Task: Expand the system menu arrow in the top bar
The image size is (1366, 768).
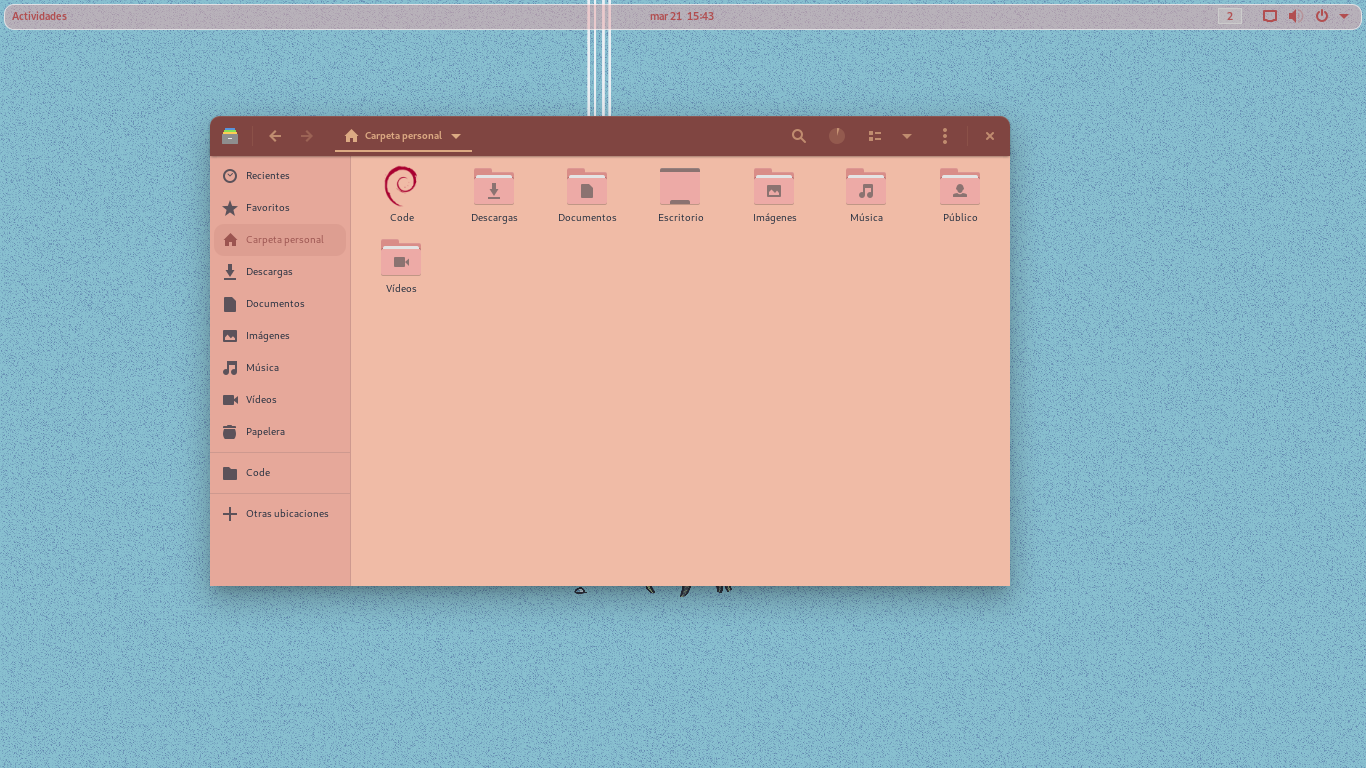Action: [x=1344, y=16]
